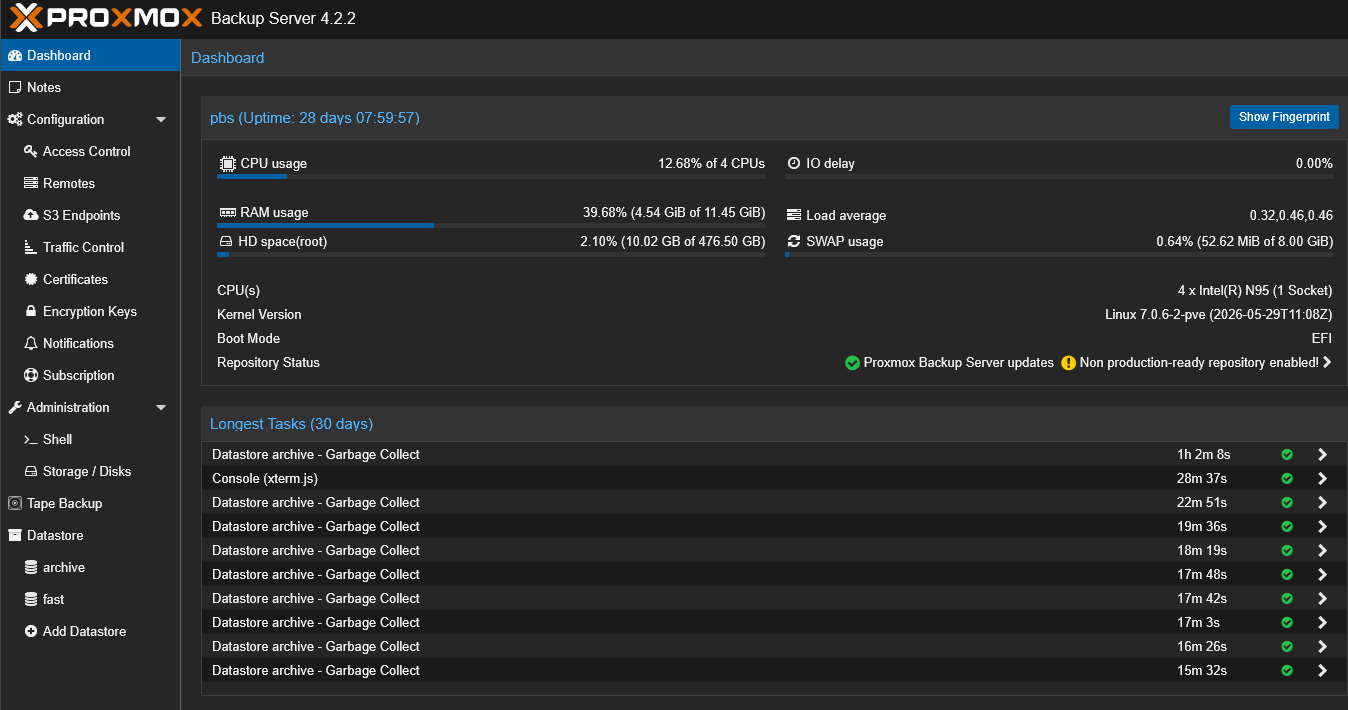Click the 17m 42s Garbage Collect row

[x=774, y=599]
